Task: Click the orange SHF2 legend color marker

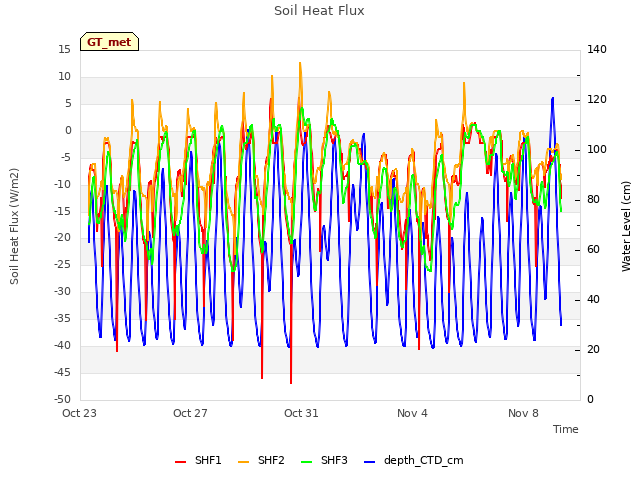Action: [243, 462]
